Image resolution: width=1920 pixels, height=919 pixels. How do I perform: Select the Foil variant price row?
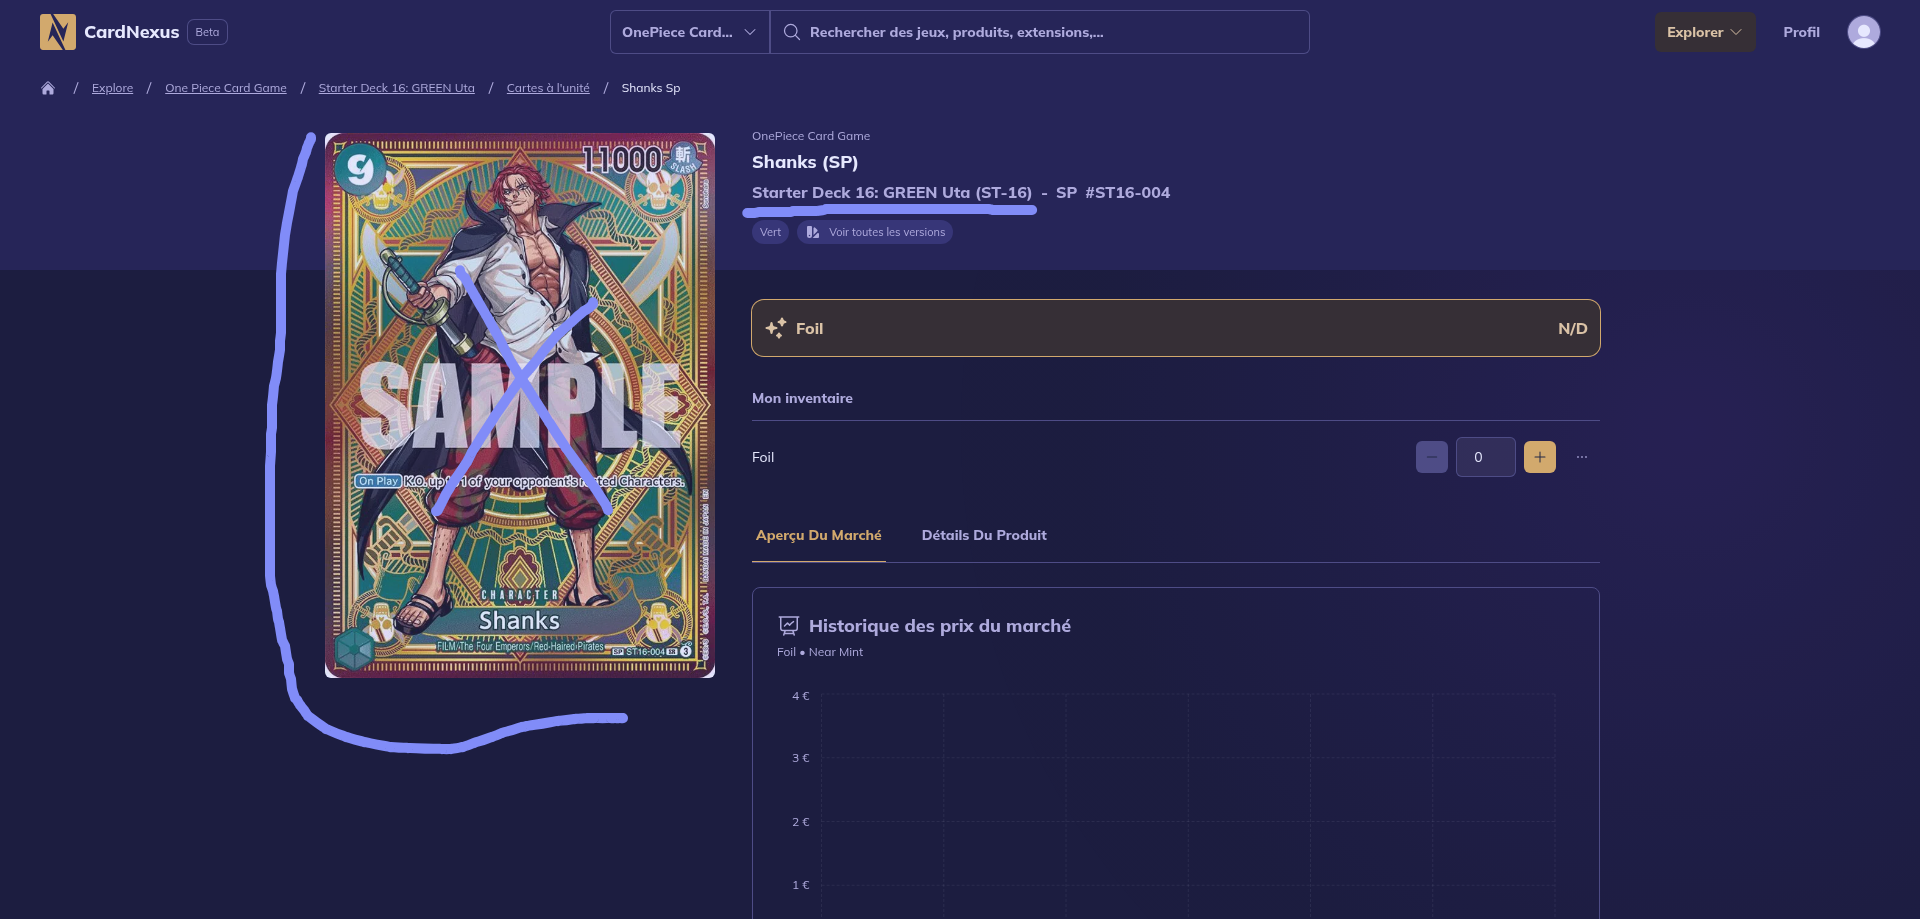[1175, 328]
